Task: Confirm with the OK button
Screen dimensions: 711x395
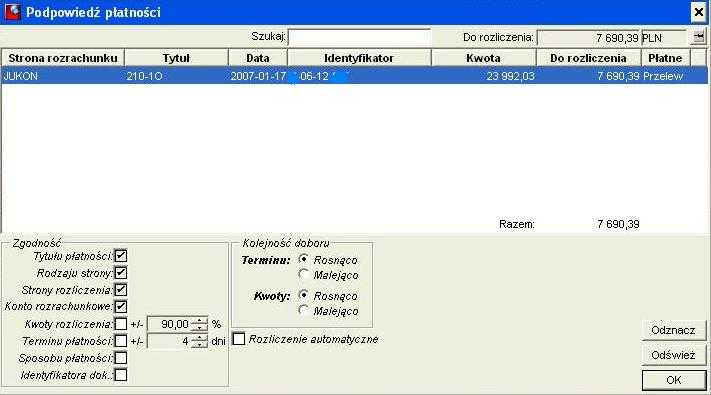Action: pyautogui.click(x=674, y=380)
